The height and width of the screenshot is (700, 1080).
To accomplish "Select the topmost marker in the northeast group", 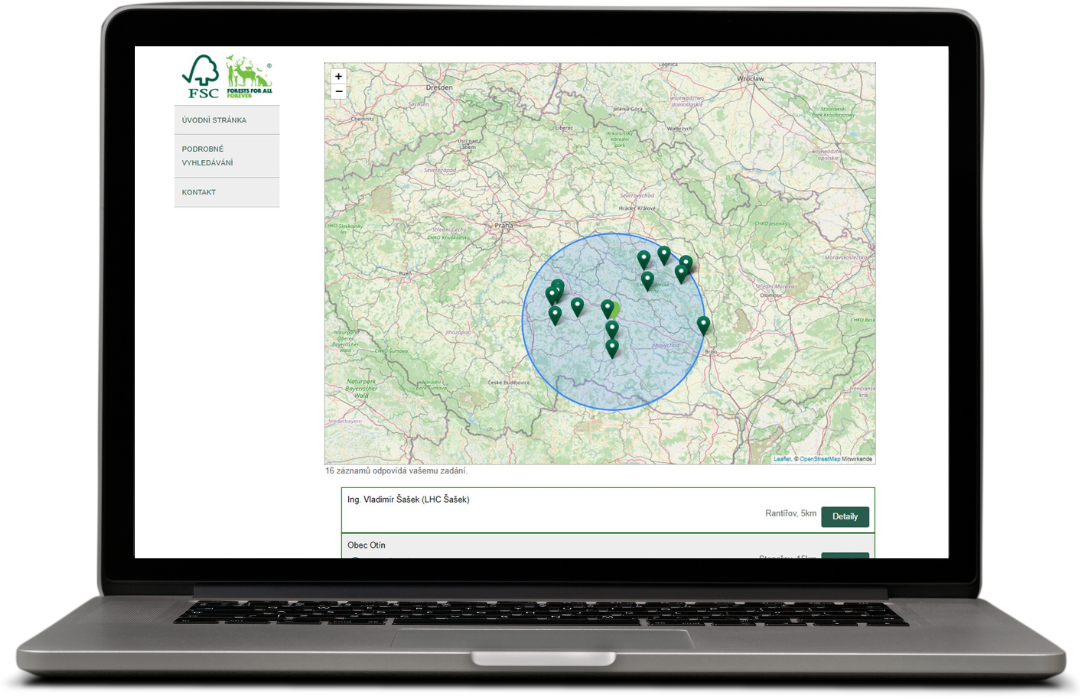I will (663, 256).
